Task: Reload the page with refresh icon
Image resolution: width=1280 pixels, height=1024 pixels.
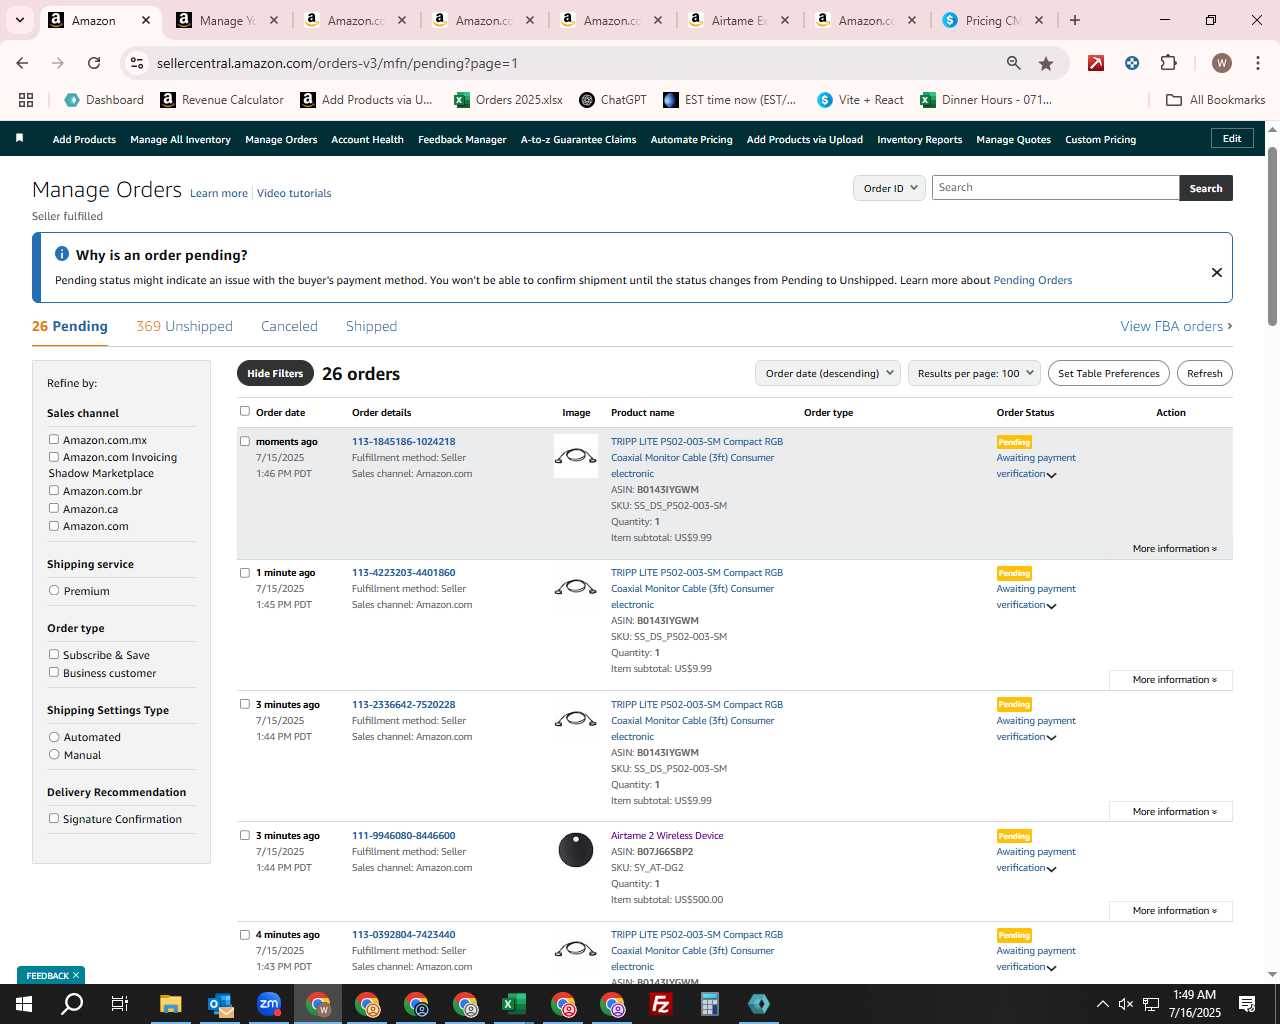Action: (x=94, y=63)
